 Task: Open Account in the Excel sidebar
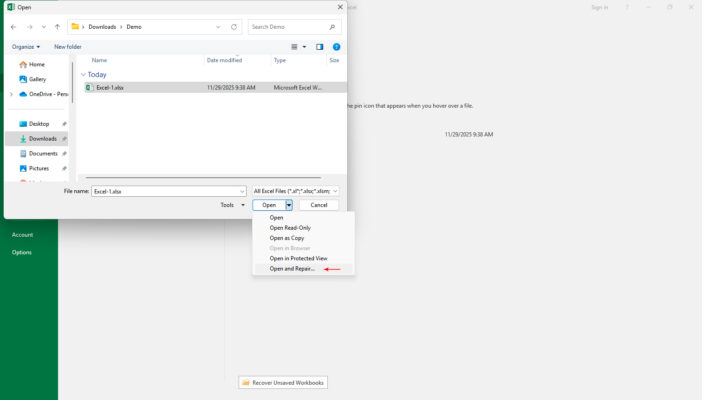tap(22, 235)
